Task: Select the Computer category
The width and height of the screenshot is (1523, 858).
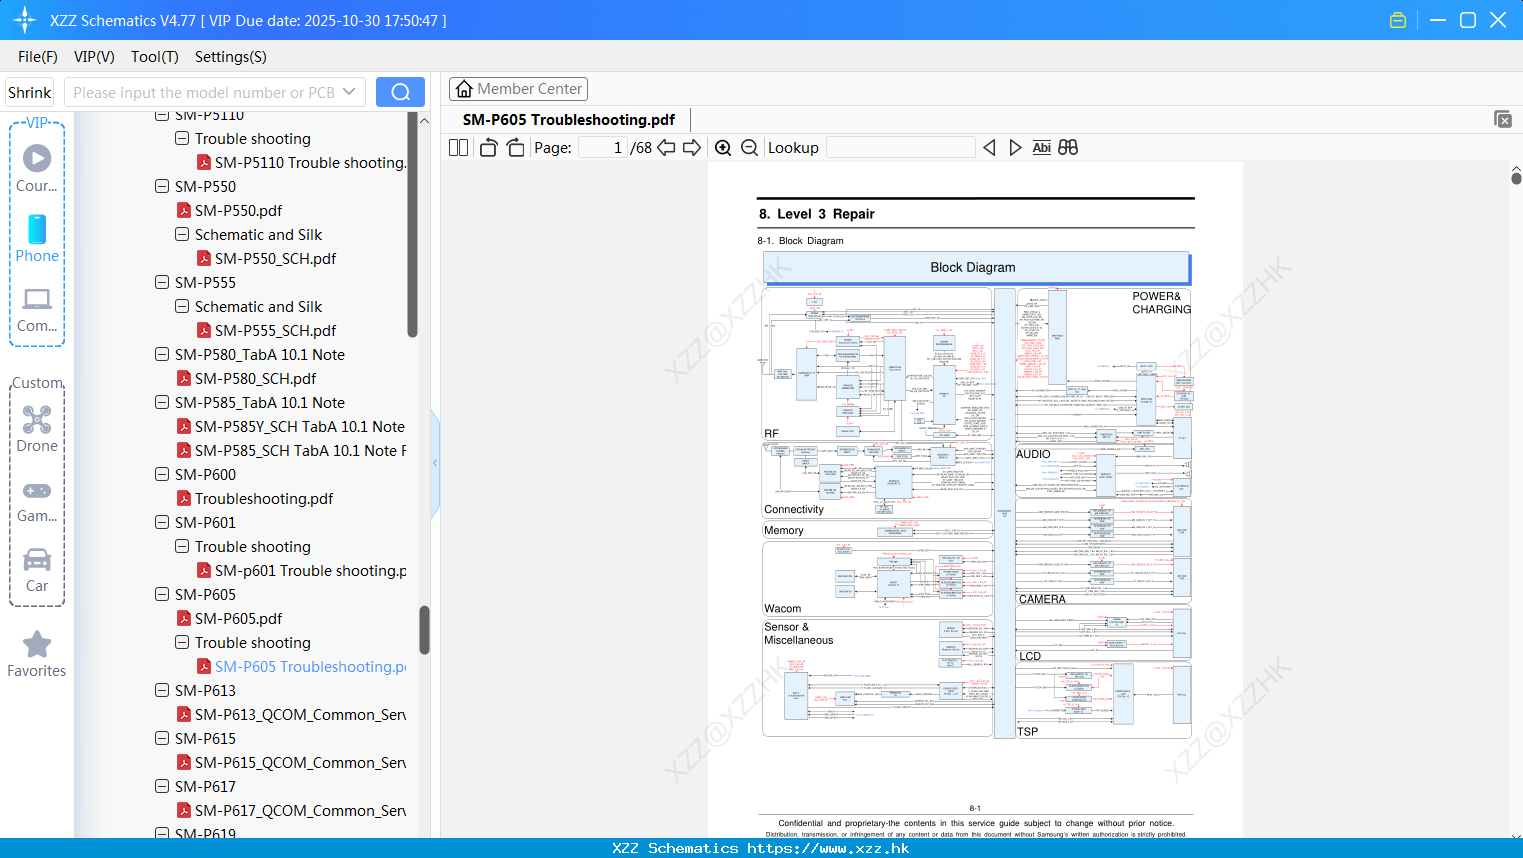Action: 37,310
